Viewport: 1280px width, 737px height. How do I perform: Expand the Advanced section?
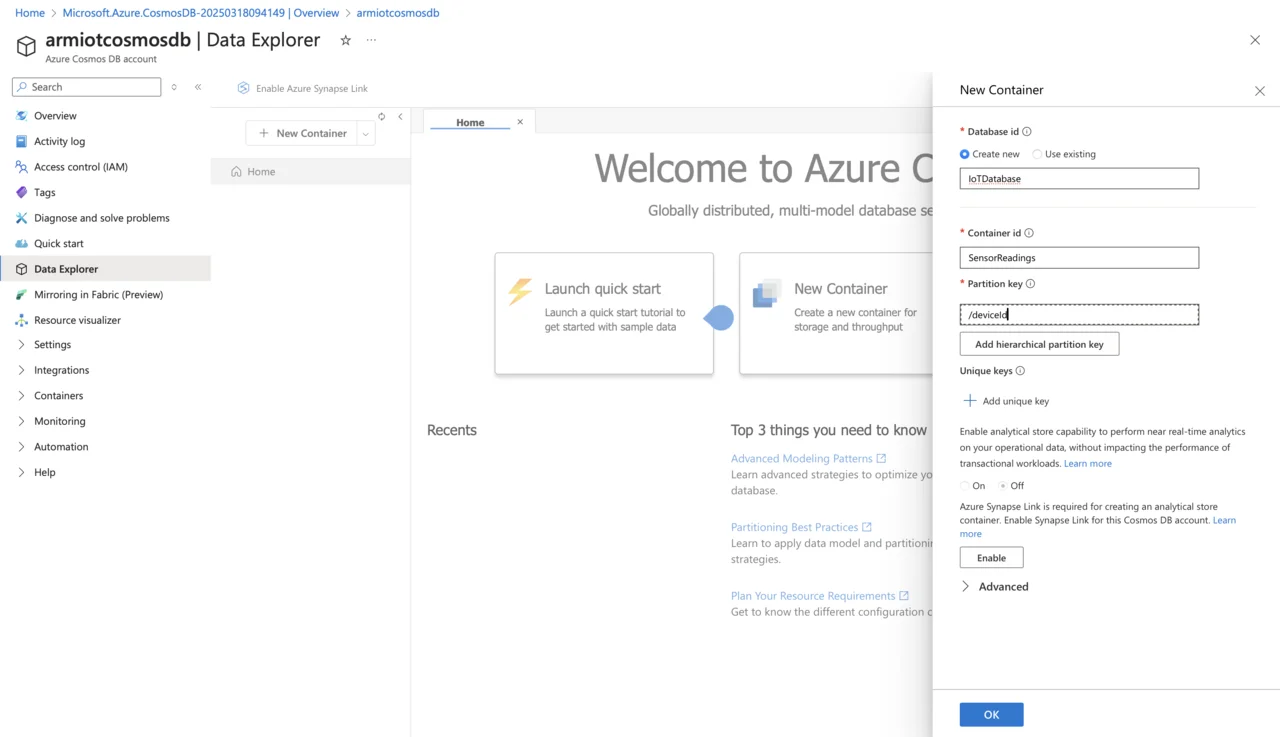pos(966,587)
